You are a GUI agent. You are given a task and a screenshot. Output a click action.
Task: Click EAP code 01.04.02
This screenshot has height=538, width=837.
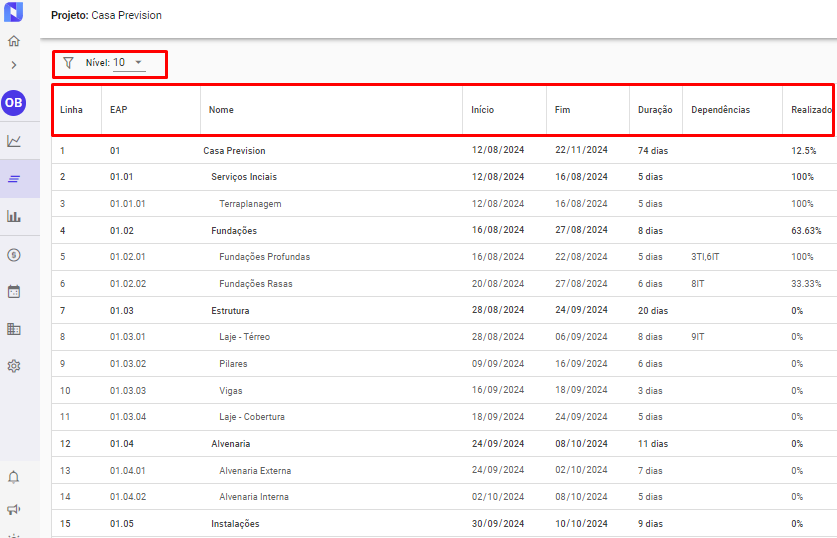coord(128,496)
